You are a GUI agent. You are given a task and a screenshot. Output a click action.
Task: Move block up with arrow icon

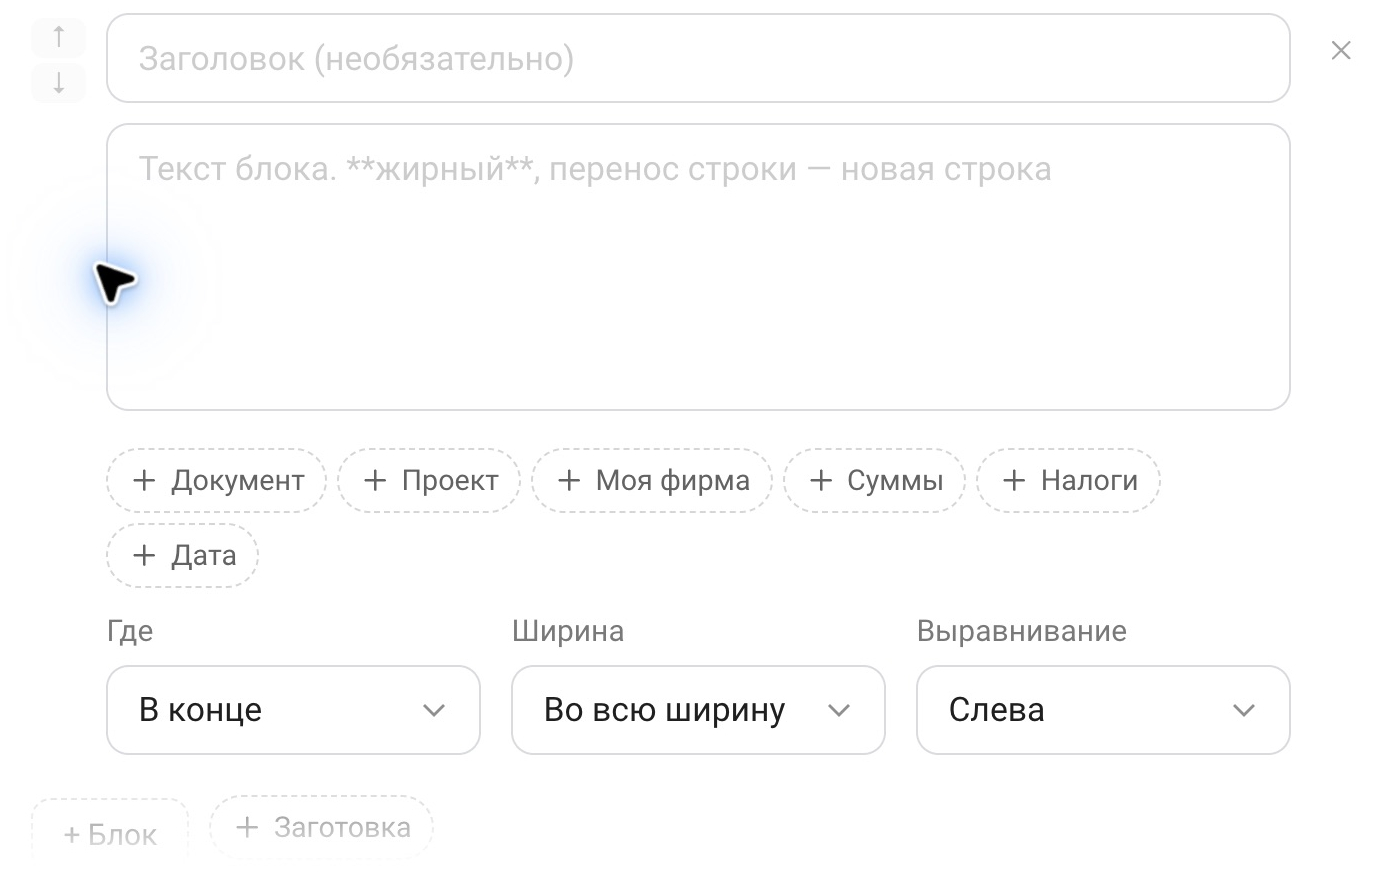point(59,37)
